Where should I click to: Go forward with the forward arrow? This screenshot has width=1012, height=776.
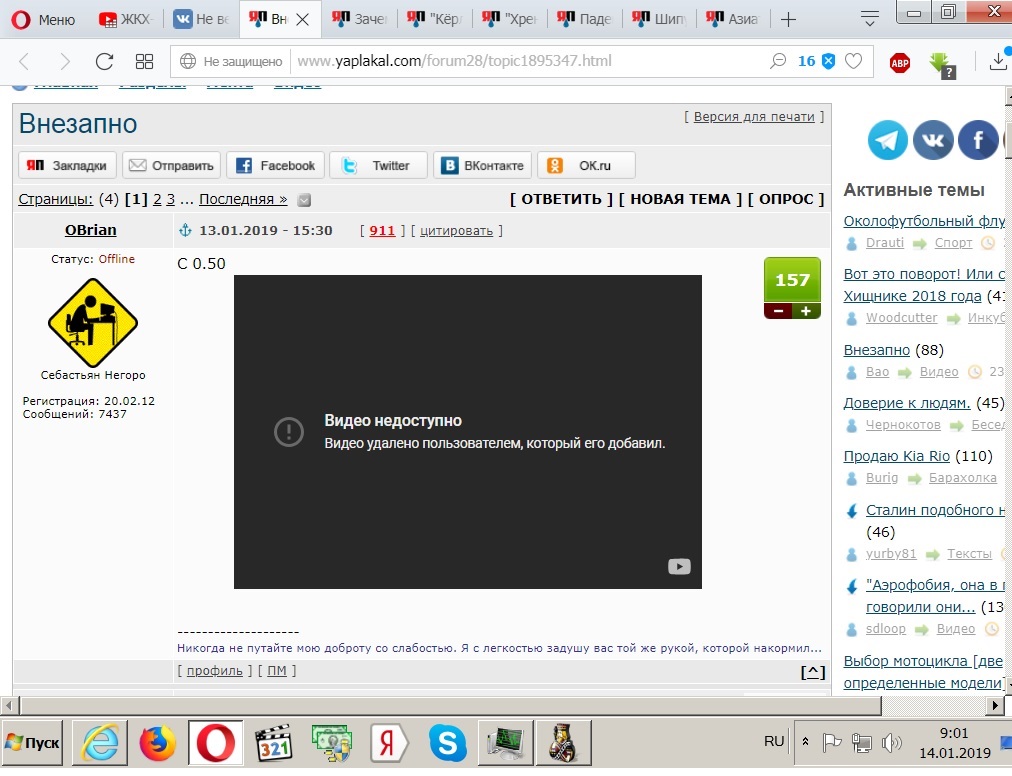pos(65,61)
